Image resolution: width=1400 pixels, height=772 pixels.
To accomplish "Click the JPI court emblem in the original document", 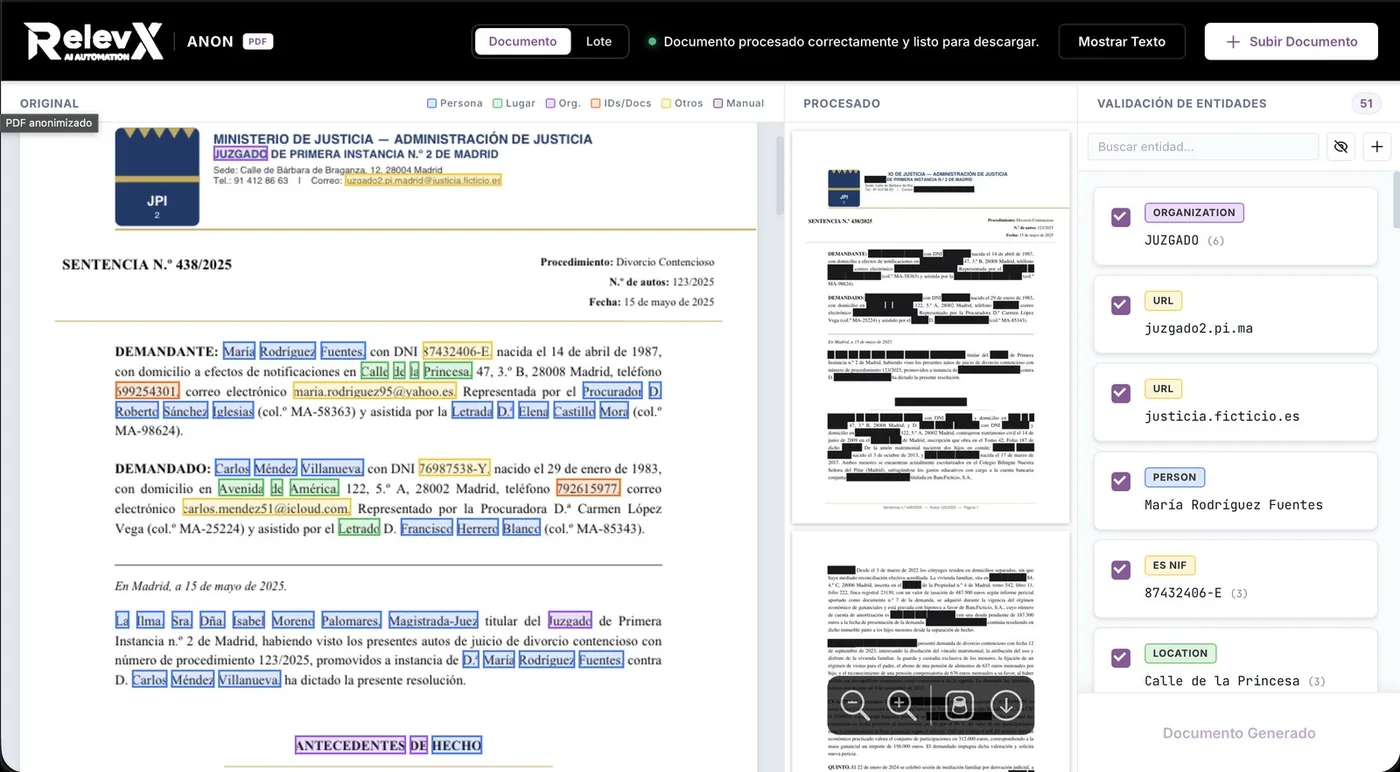I will tap(157, 177).
